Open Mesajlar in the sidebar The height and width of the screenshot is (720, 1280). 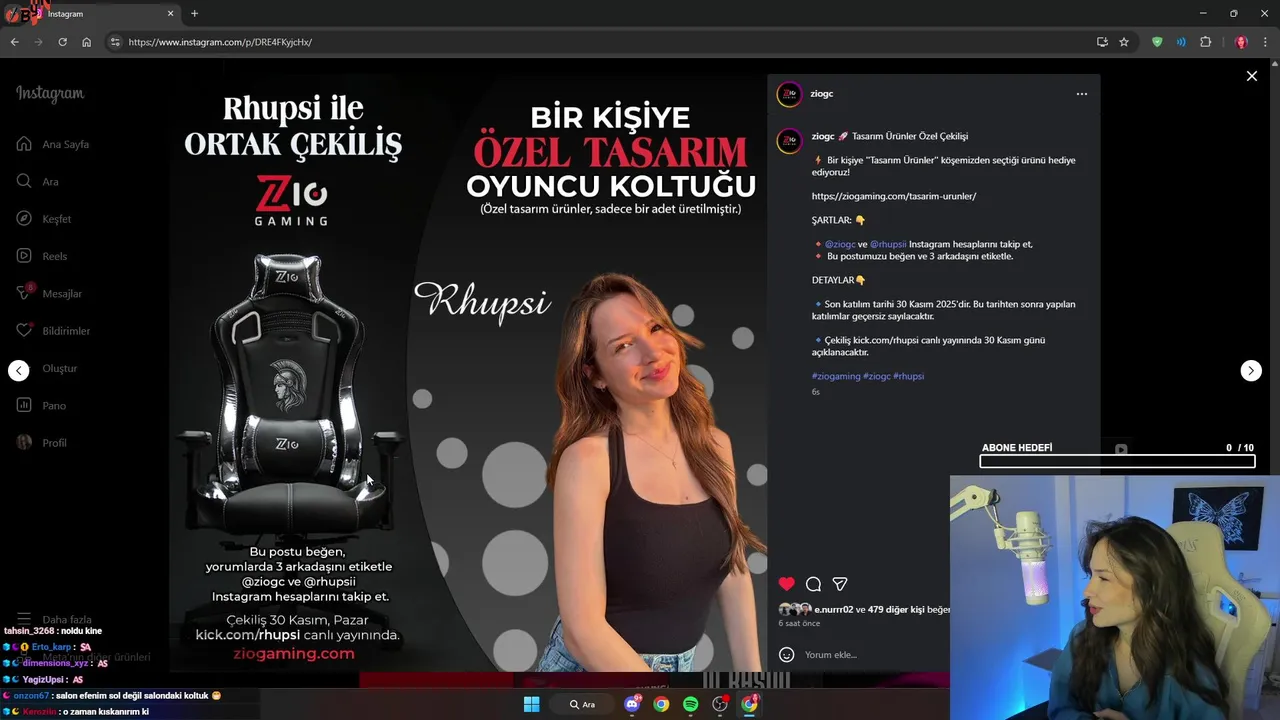49,293
